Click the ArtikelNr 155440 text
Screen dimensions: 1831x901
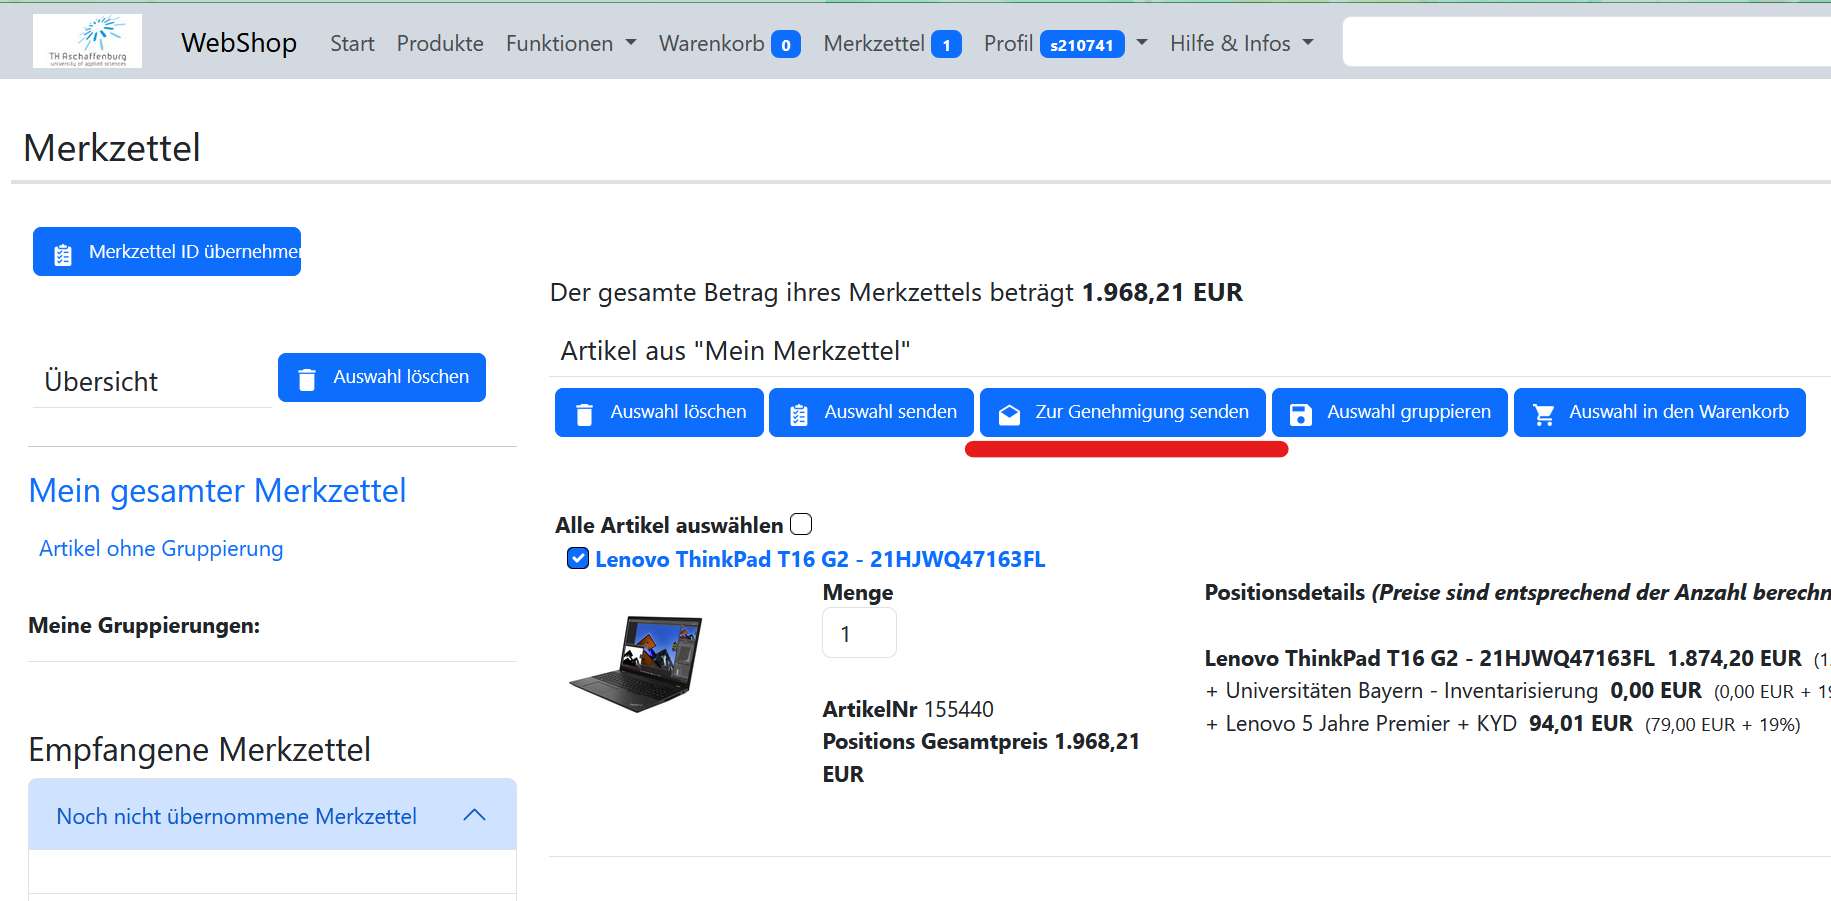coord(908,709)
